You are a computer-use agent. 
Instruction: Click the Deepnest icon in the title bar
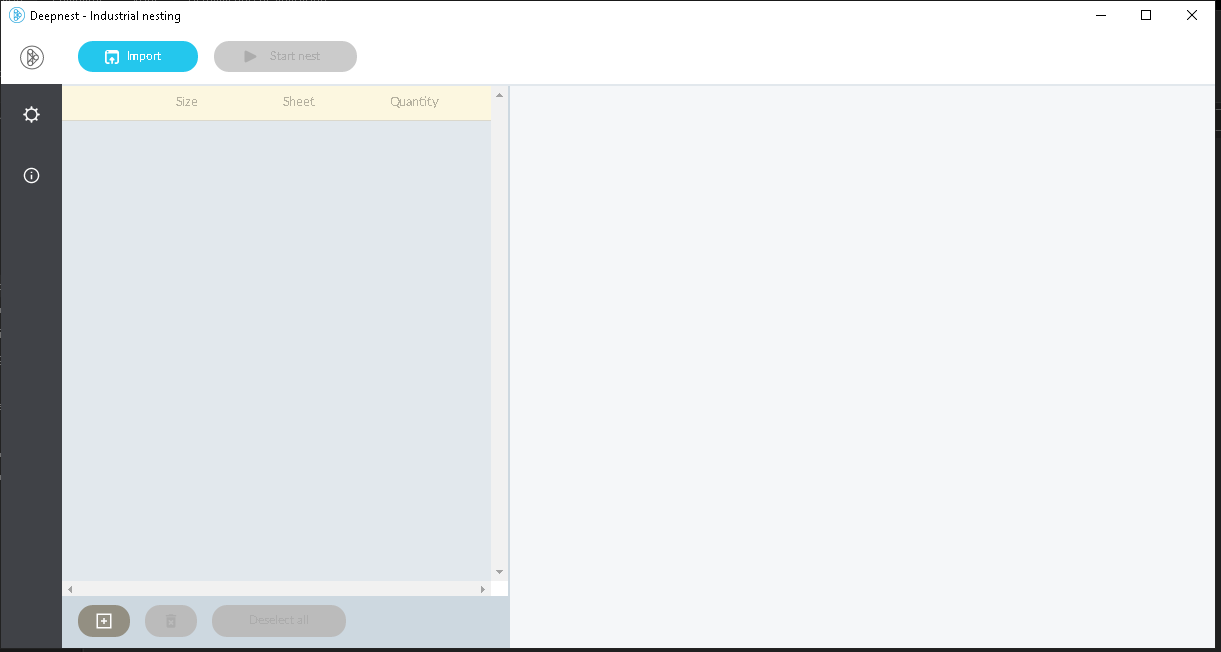click(x=16, y=15)
